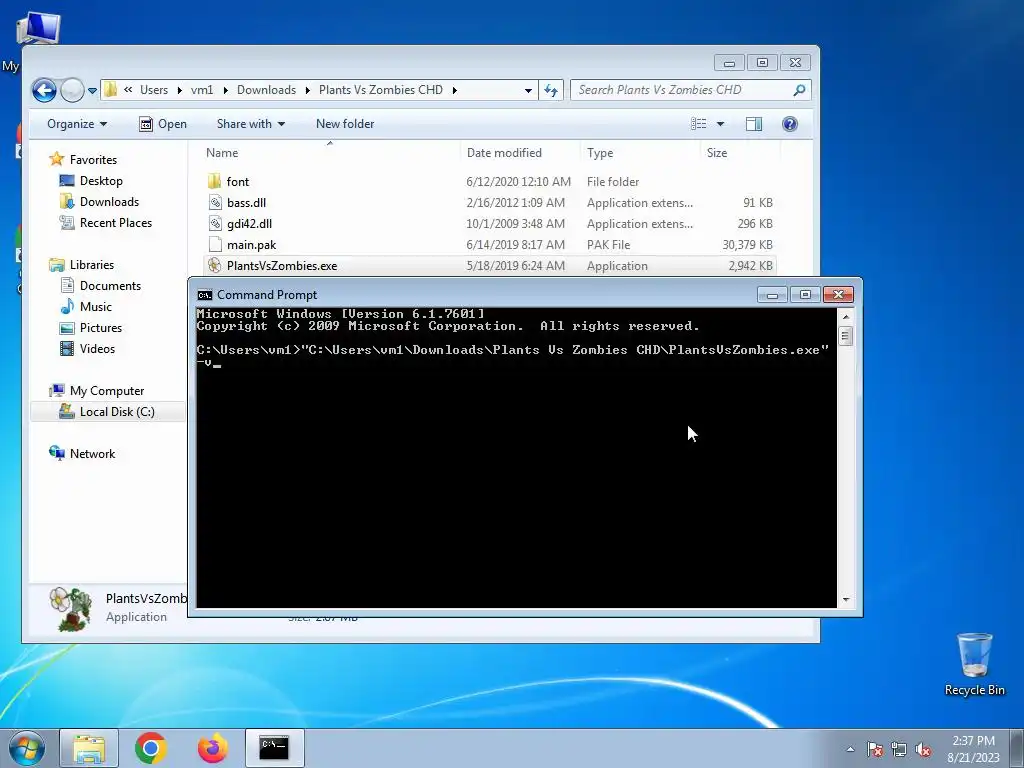Select vm1 in the address breadcrumb
1024x768 pixels.
(x=202, y=90)
